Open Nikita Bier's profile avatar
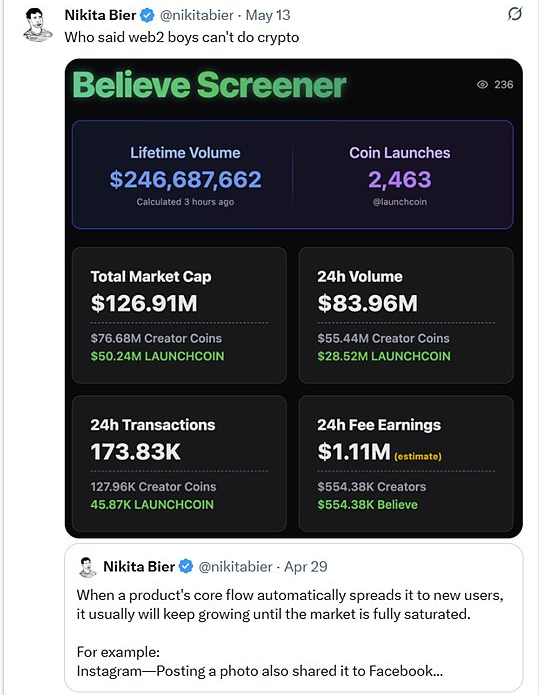This screenshot has height=695, width=539. [x=37, y=25]
